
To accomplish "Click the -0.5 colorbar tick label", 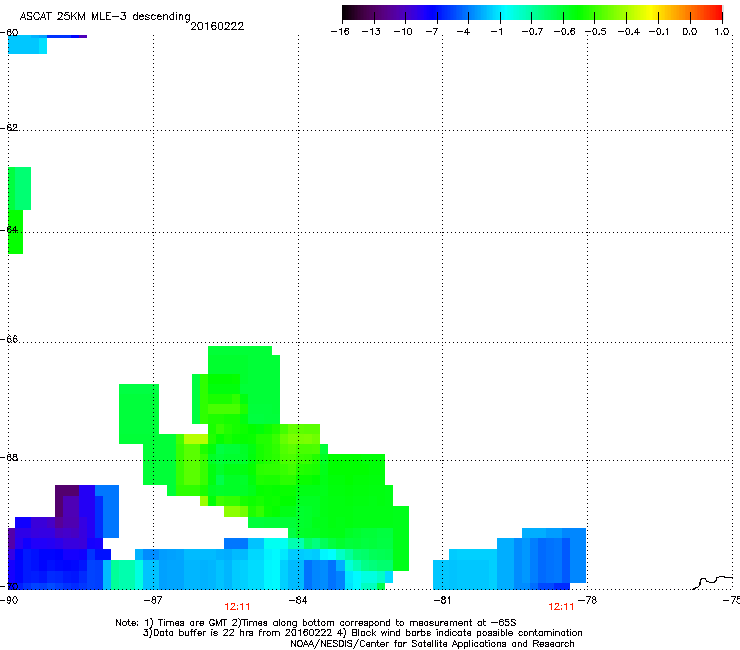I will click(x=596, y=32).
